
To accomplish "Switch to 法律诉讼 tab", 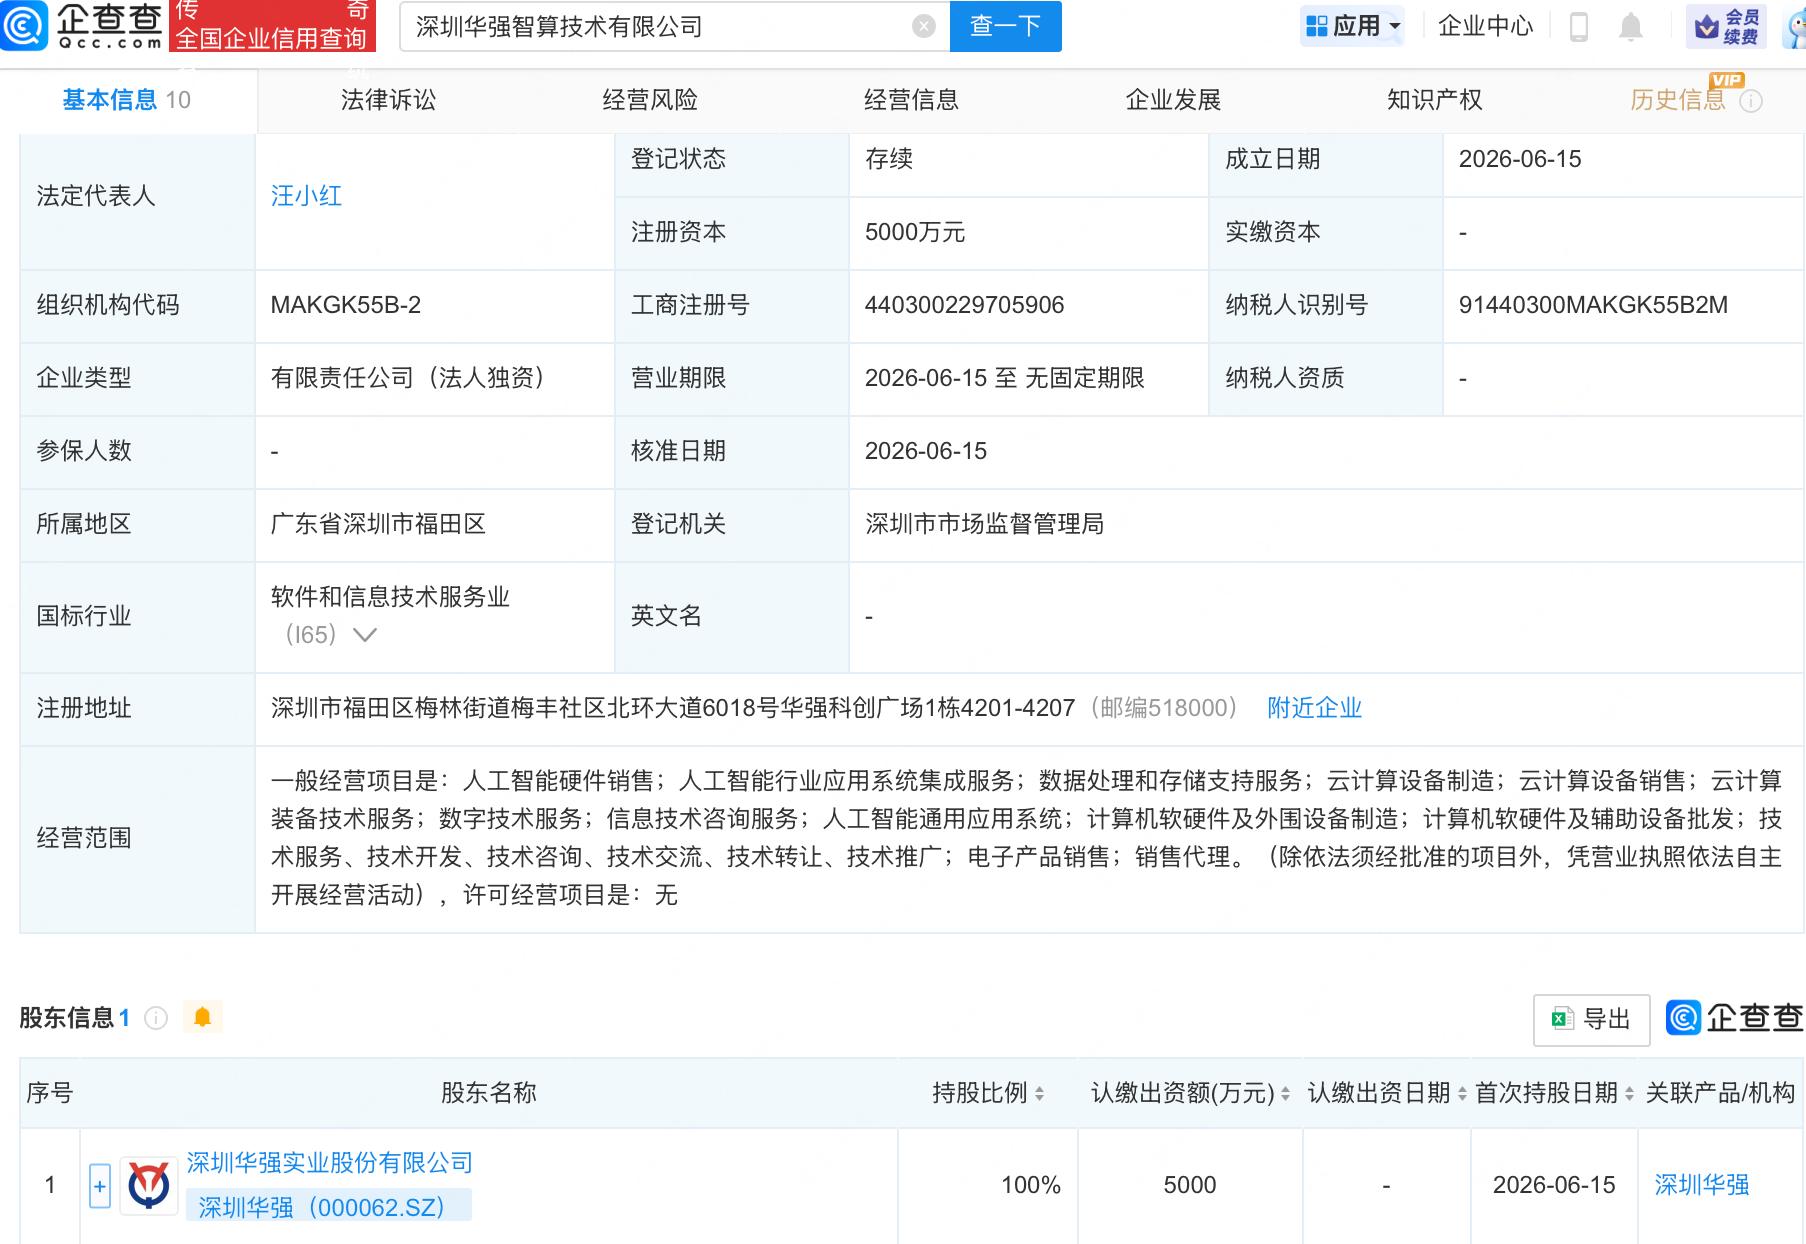I will (389, 100).
